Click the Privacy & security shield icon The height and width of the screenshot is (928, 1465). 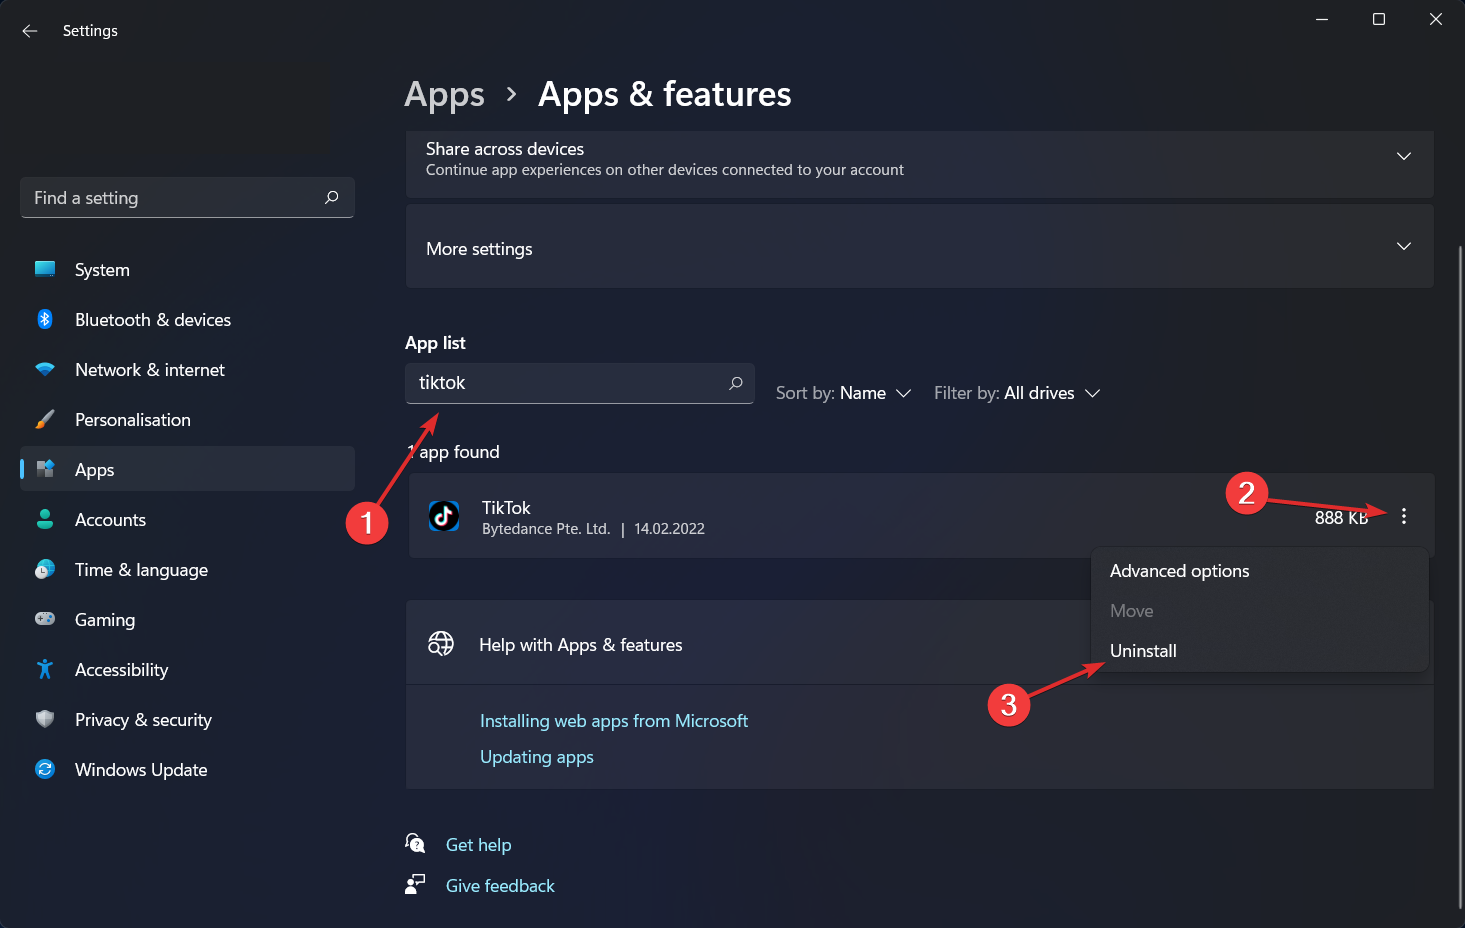(45, 719)
